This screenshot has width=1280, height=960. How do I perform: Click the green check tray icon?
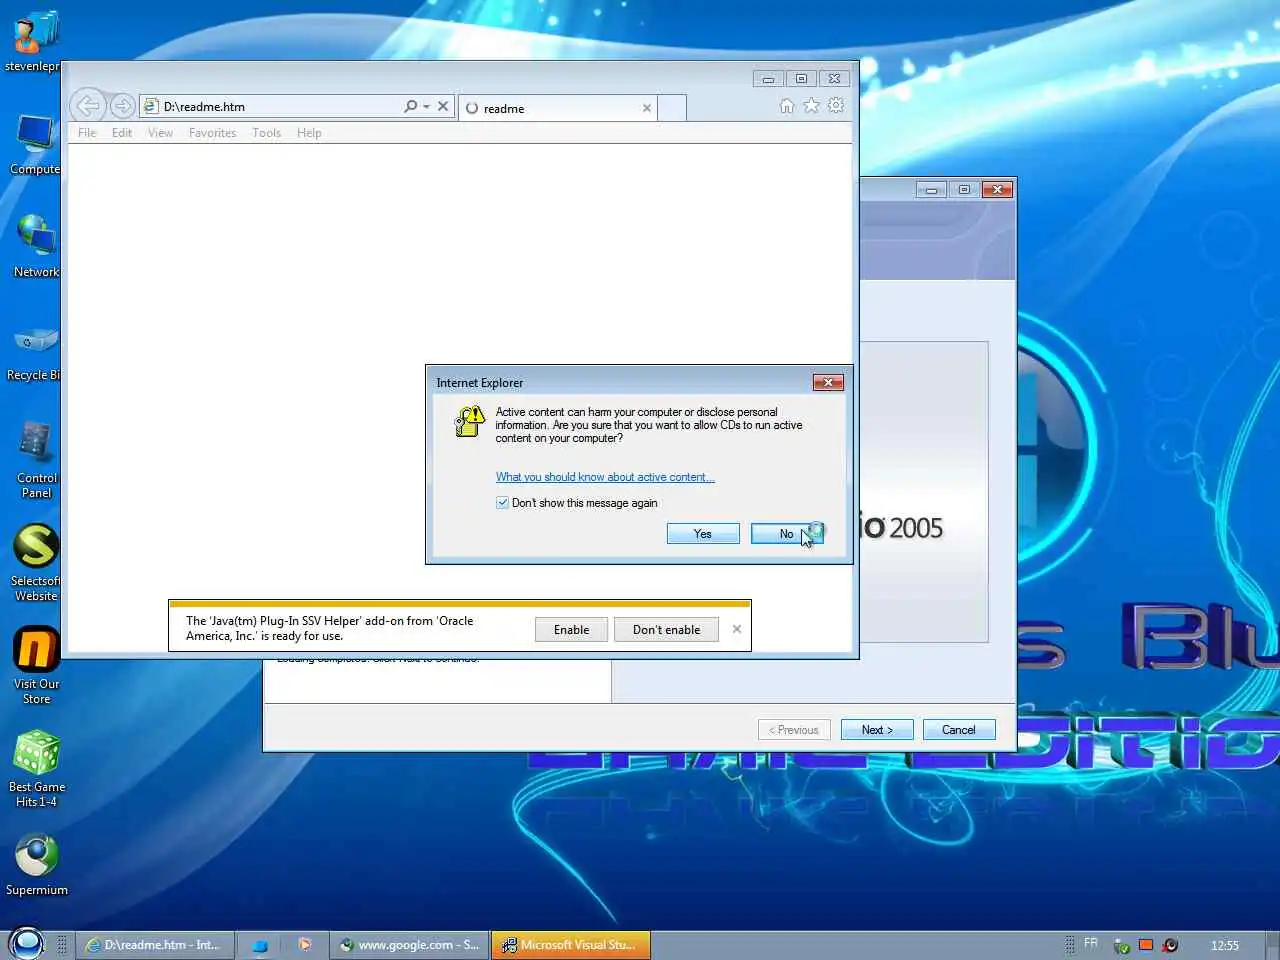click(1122, 946)
